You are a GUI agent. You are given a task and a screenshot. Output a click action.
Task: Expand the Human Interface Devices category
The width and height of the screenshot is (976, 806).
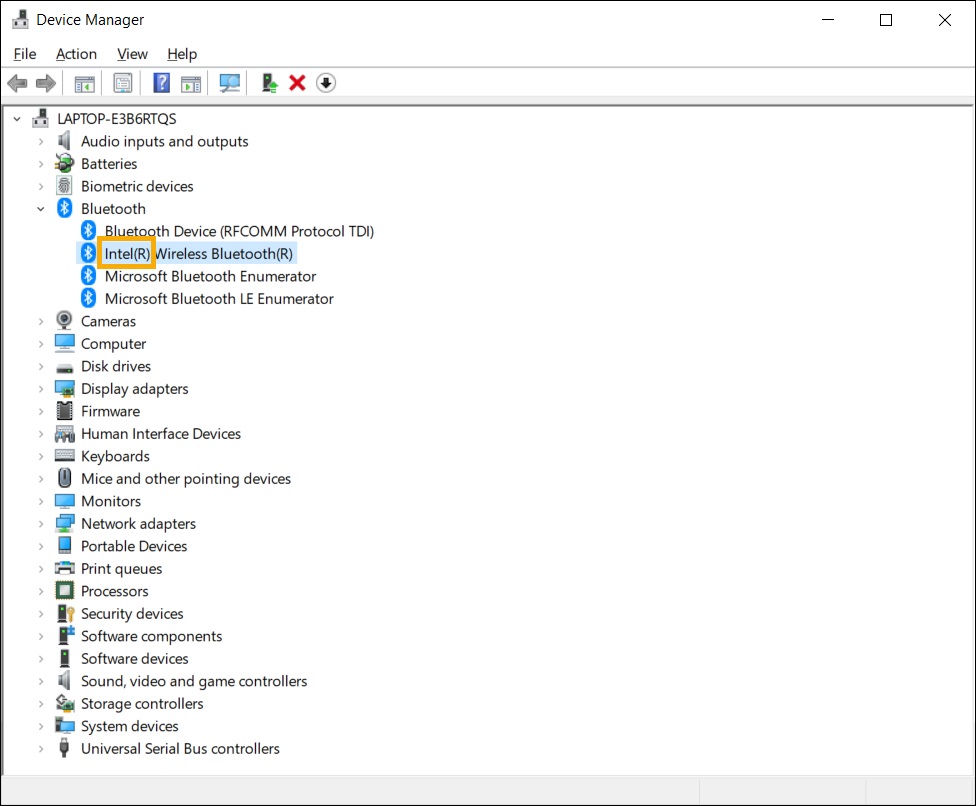pos(40,434)
